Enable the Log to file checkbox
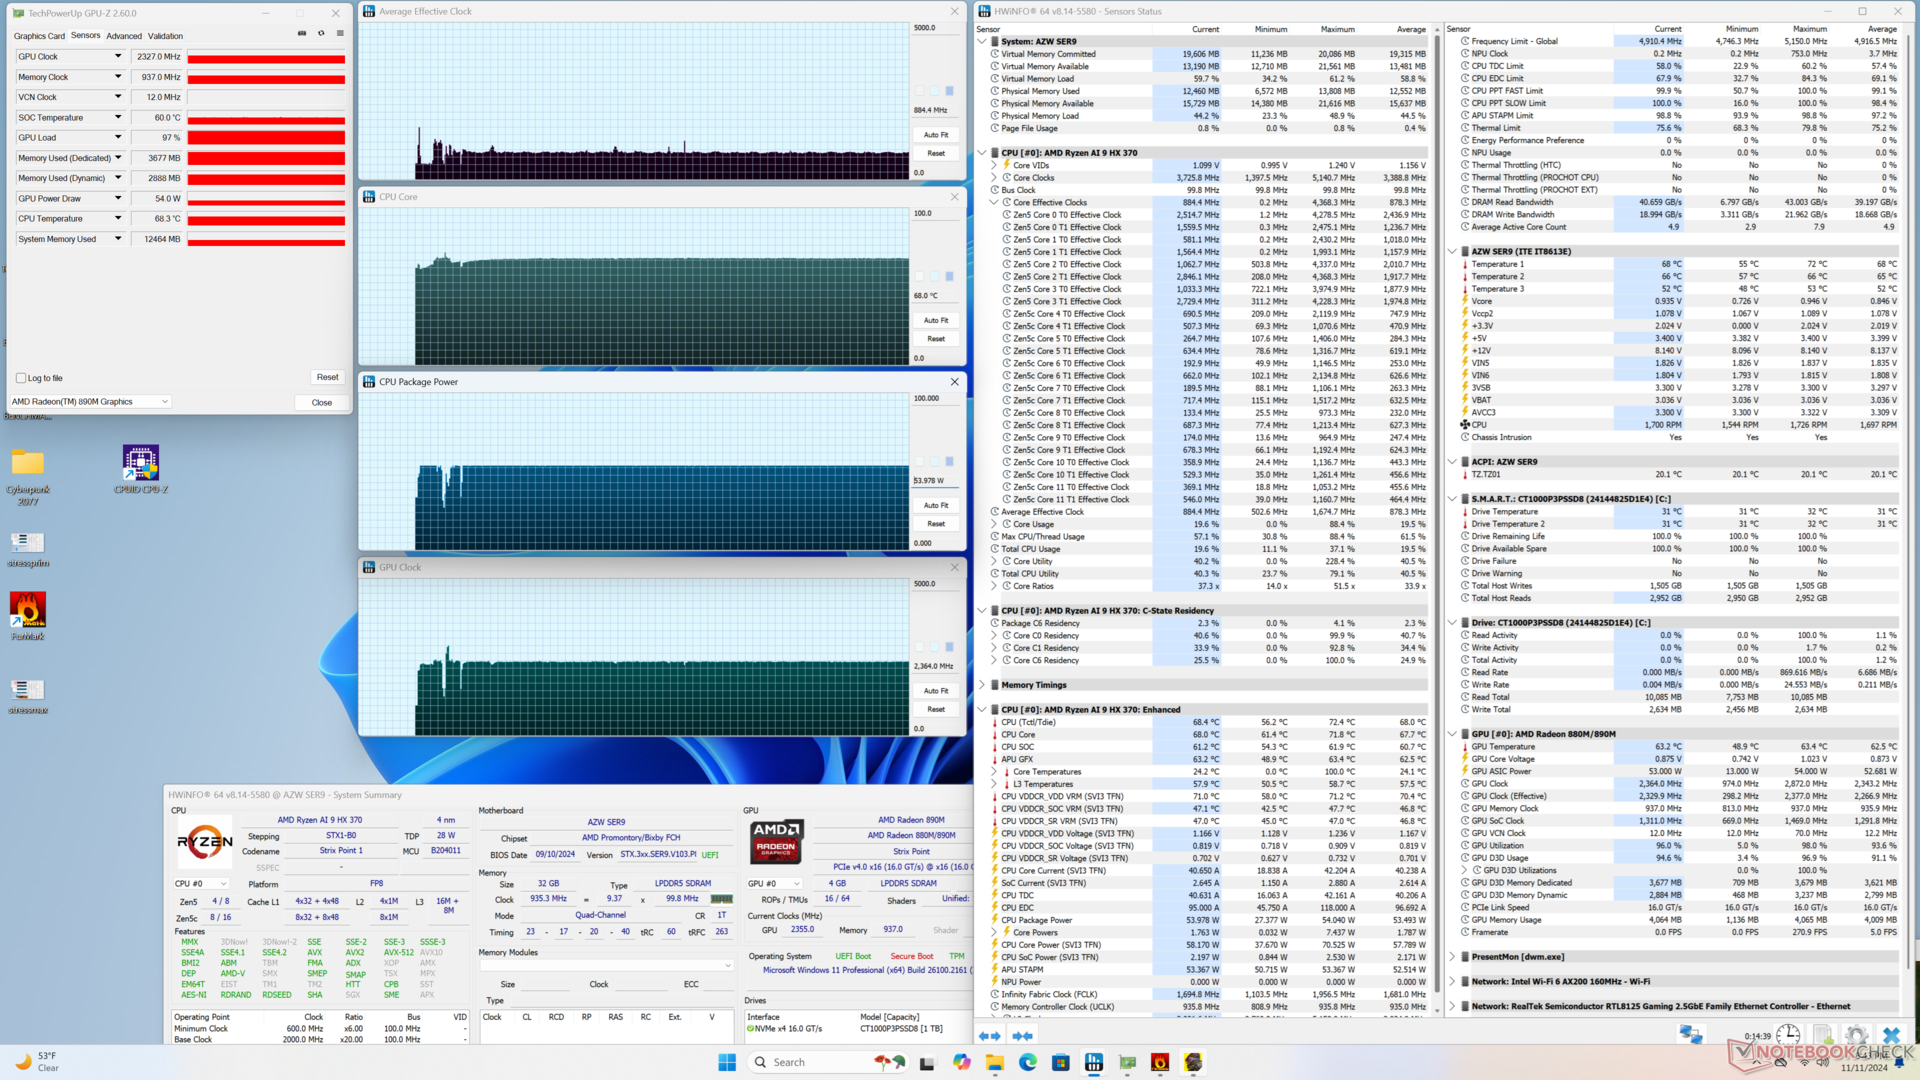The image size is (1920, 1080). coord(21,378)
